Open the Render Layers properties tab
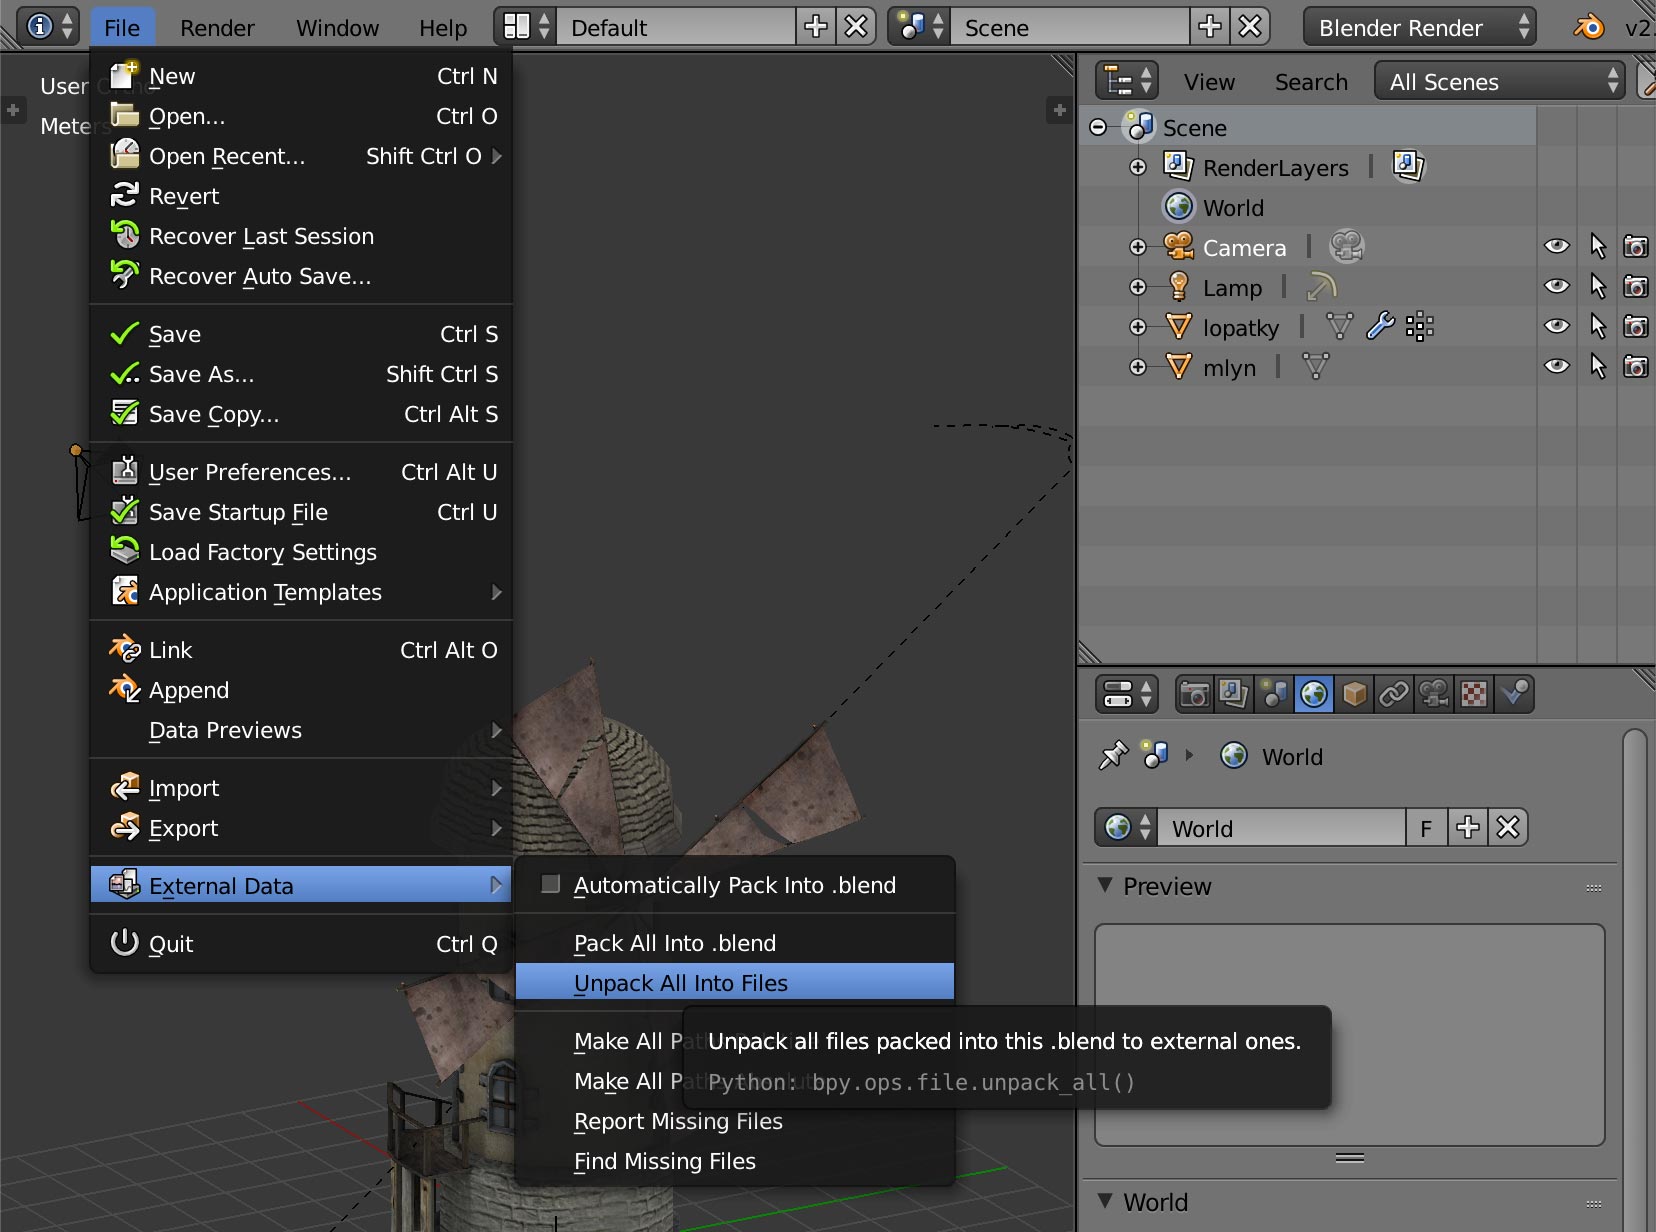1656x1232 pixels. [x=1234, y=694]
